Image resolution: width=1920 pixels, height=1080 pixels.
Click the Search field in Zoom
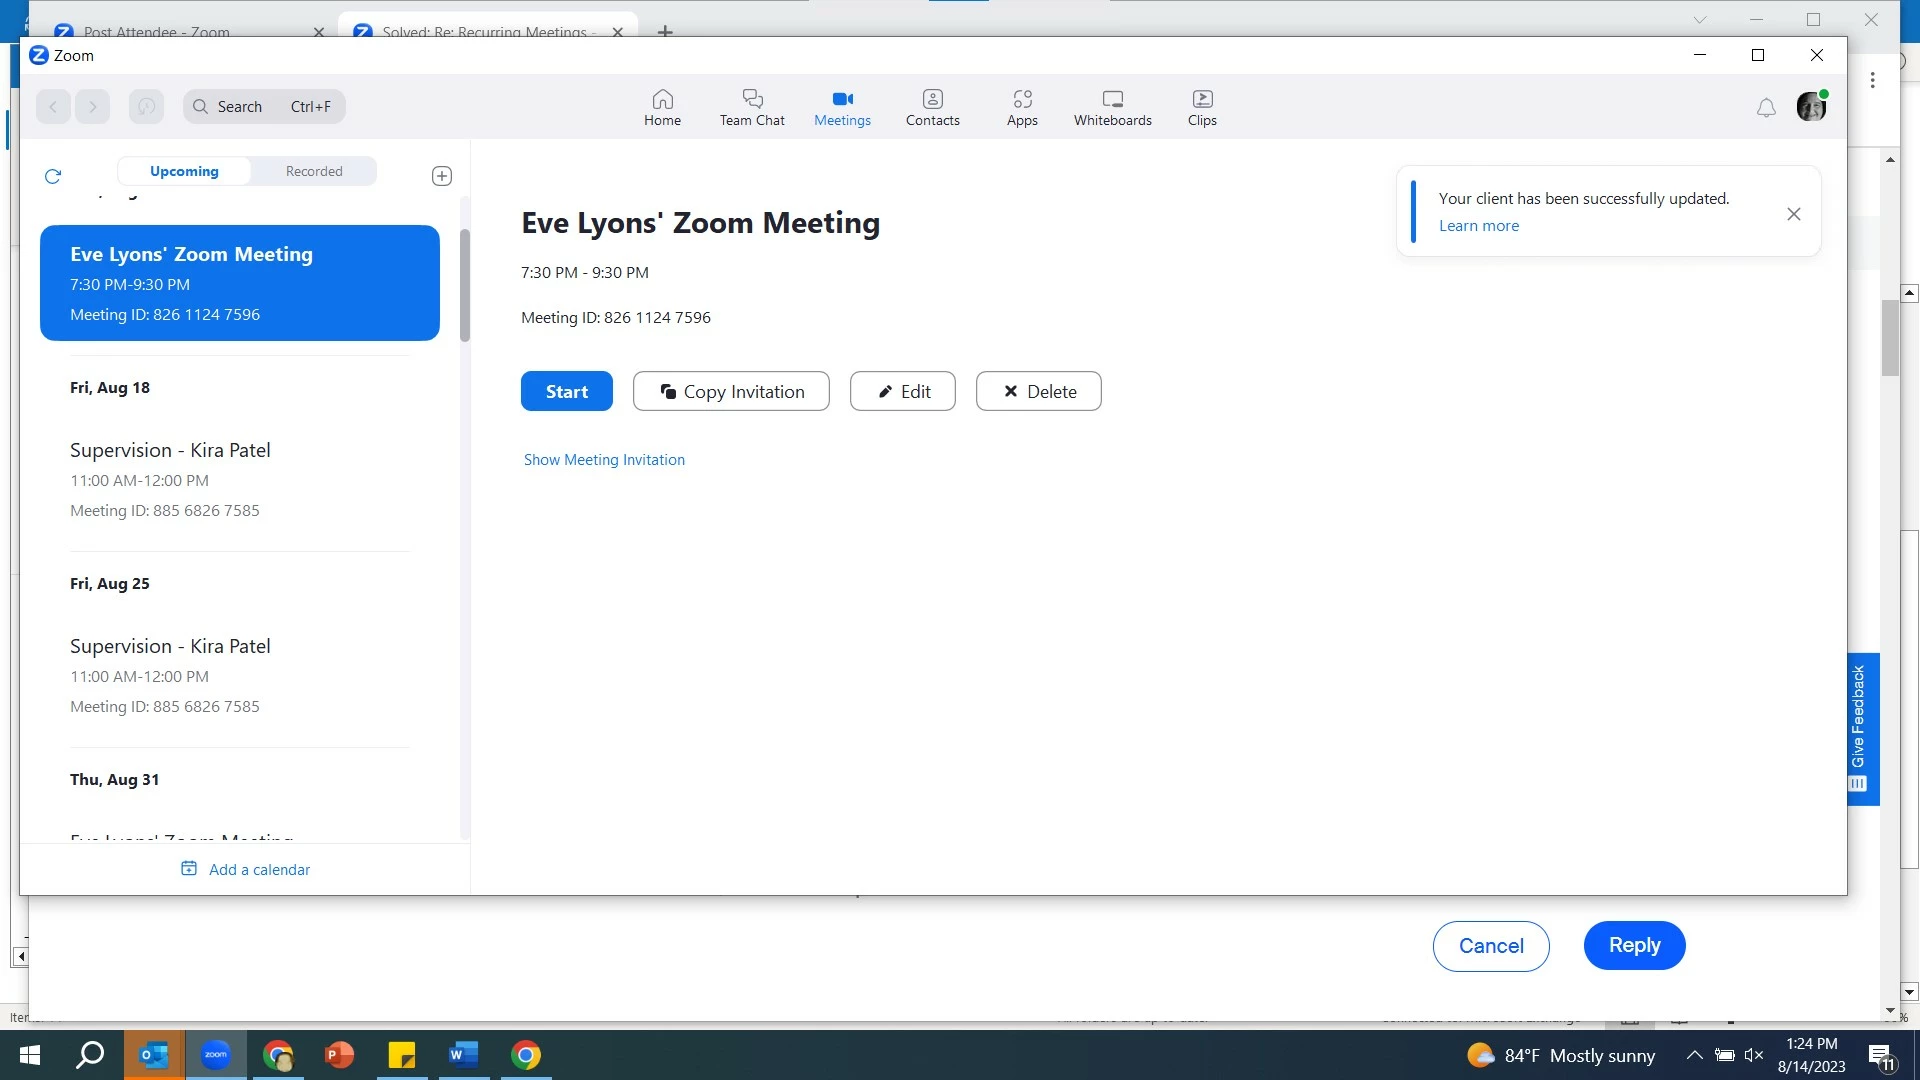click(264, 106)
